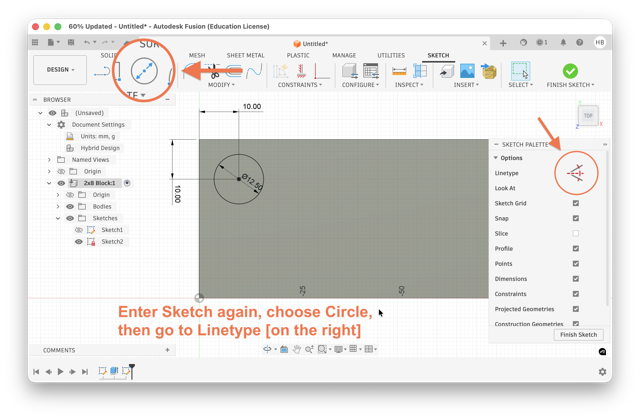Switch to the SHEET METAL tab
The image size is (640, 419).
click(x=245, y=55)
